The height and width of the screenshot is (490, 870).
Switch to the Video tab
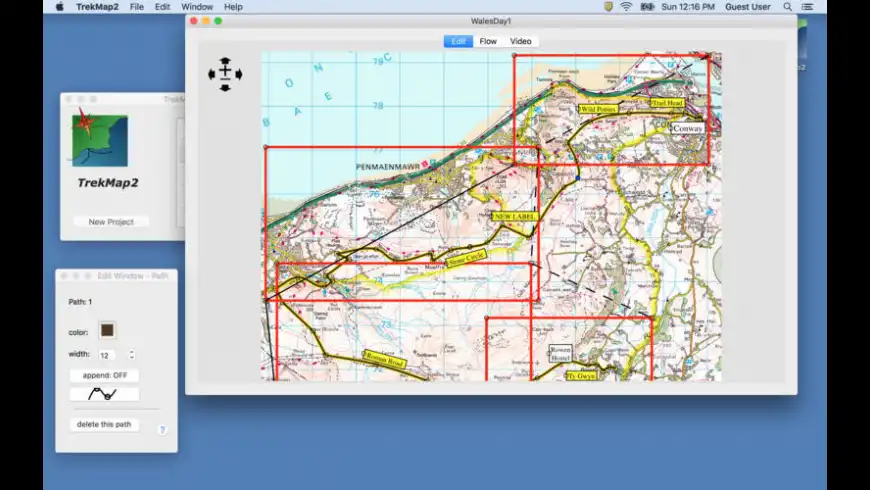[x=520, y=41]
